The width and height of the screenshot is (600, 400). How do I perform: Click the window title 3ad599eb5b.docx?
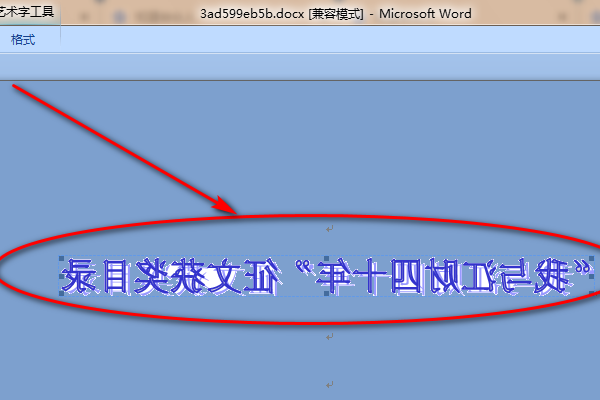[252, 14]
